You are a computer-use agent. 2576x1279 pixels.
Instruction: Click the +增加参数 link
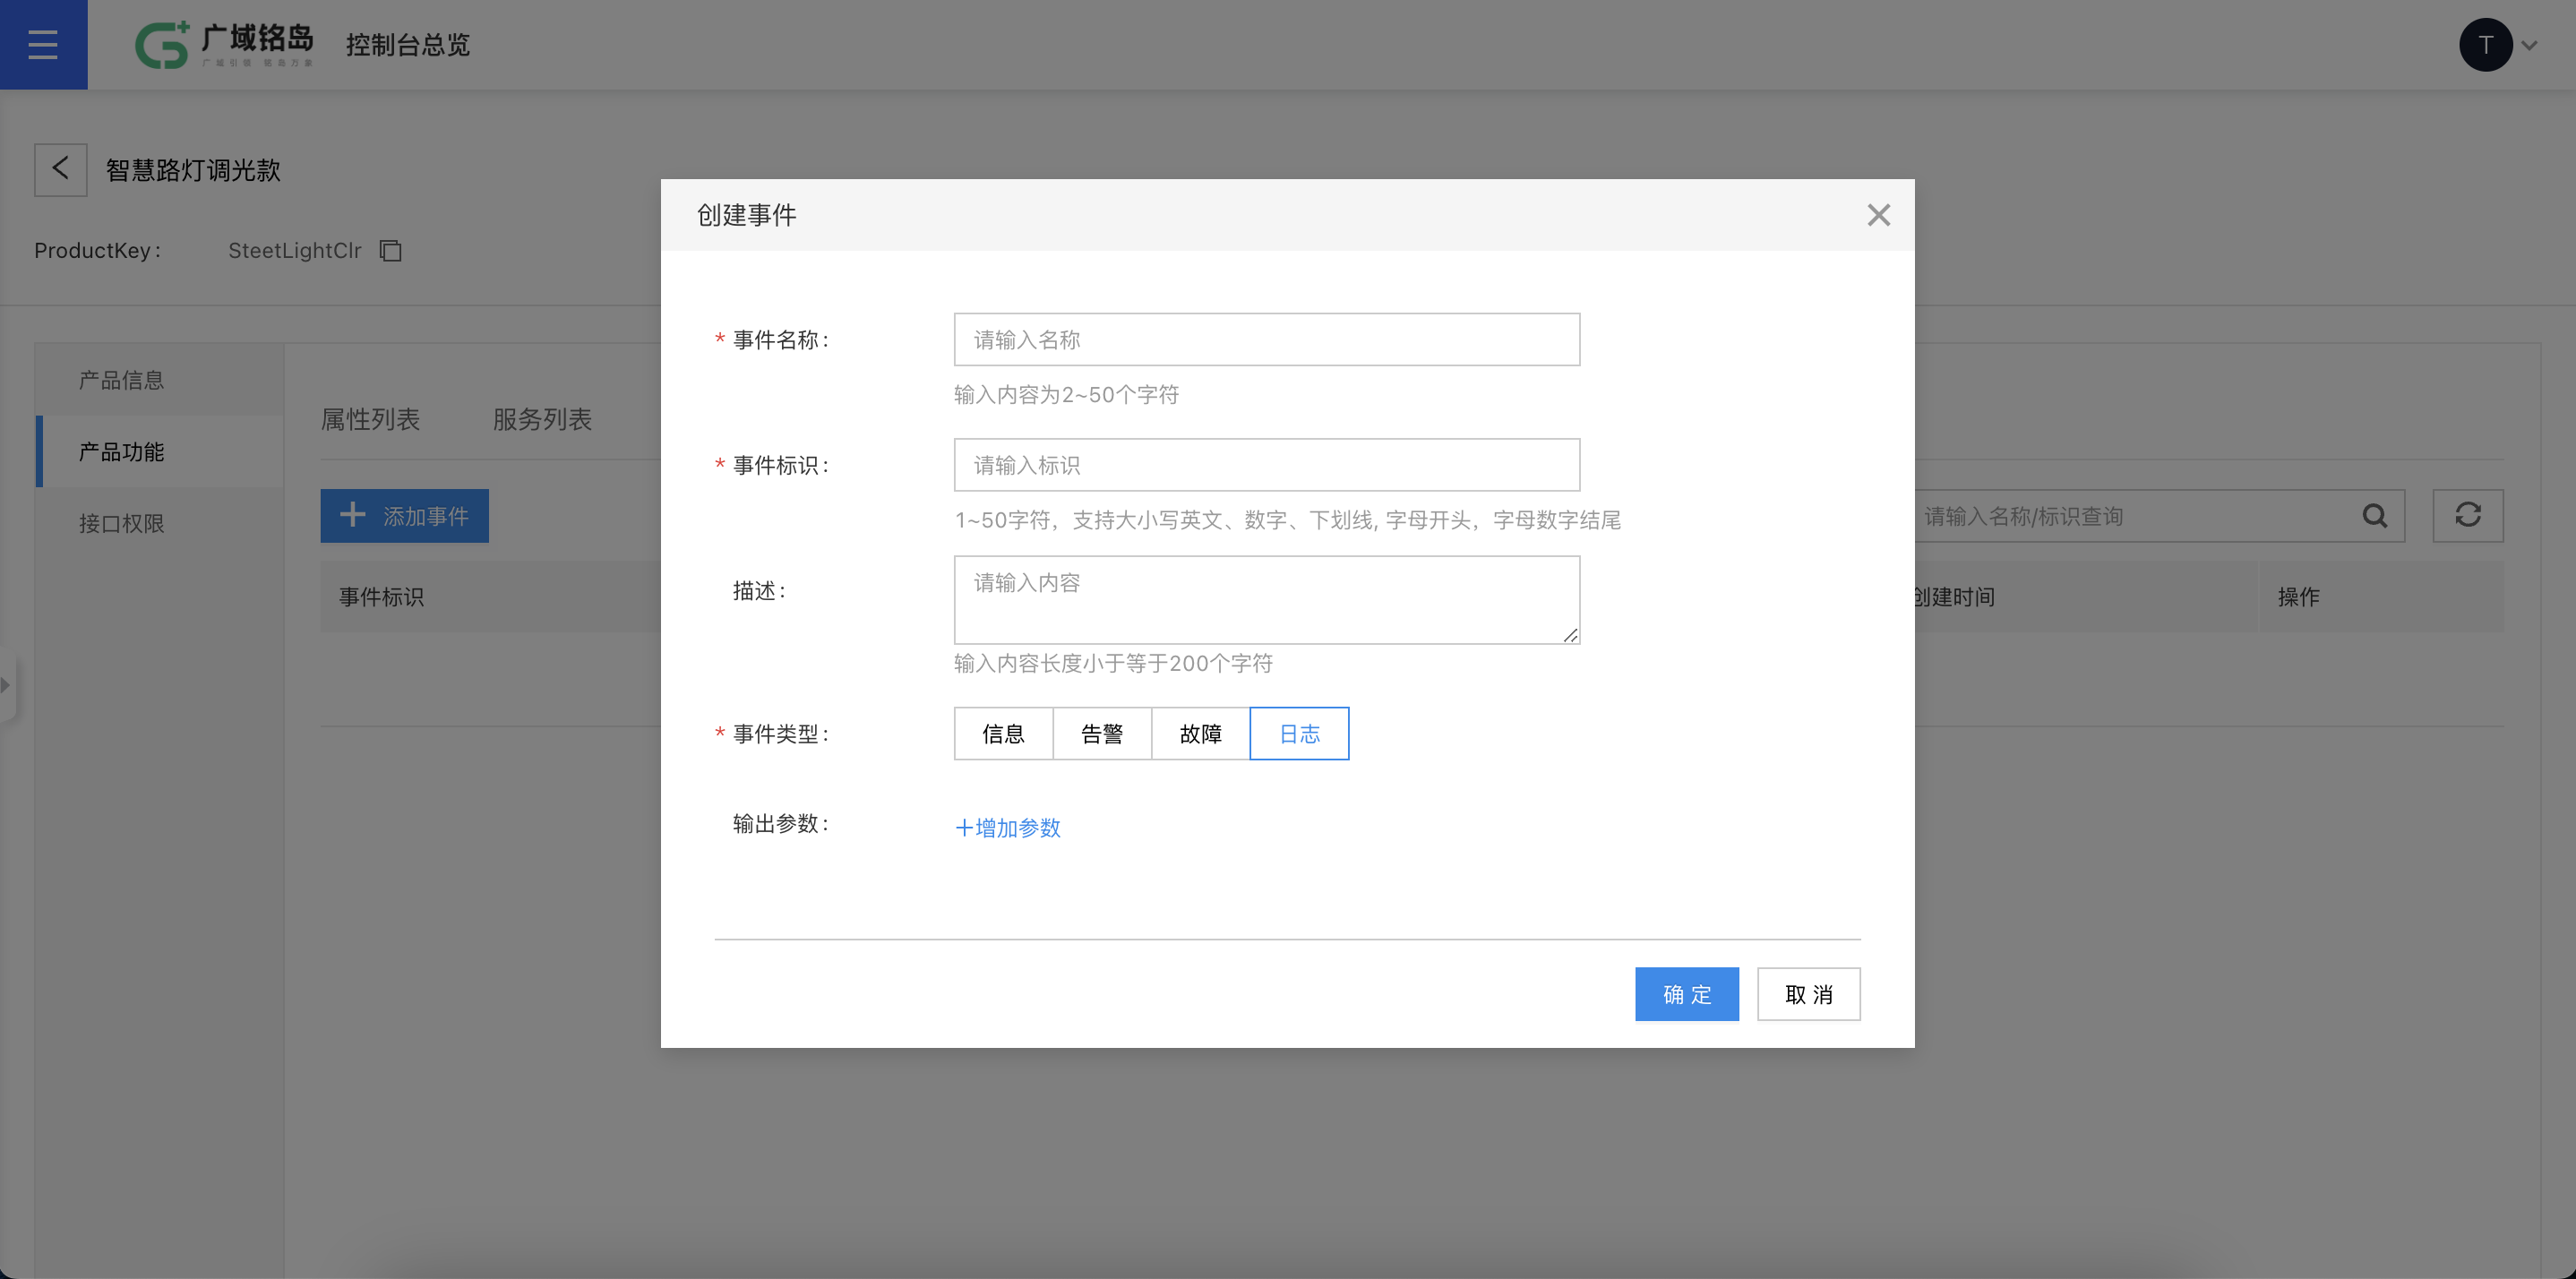[x=1008, y=828]
